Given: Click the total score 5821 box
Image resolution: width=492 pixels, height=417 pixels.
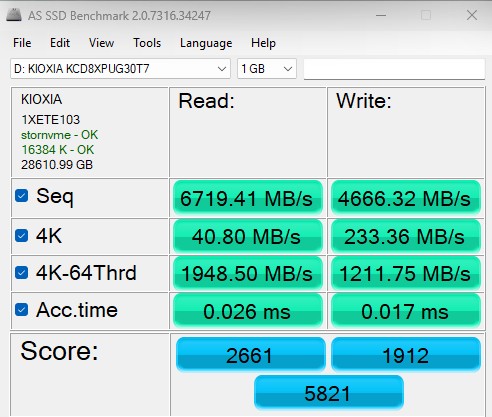Looking at the screenshot, I should (x=329, y=392).
